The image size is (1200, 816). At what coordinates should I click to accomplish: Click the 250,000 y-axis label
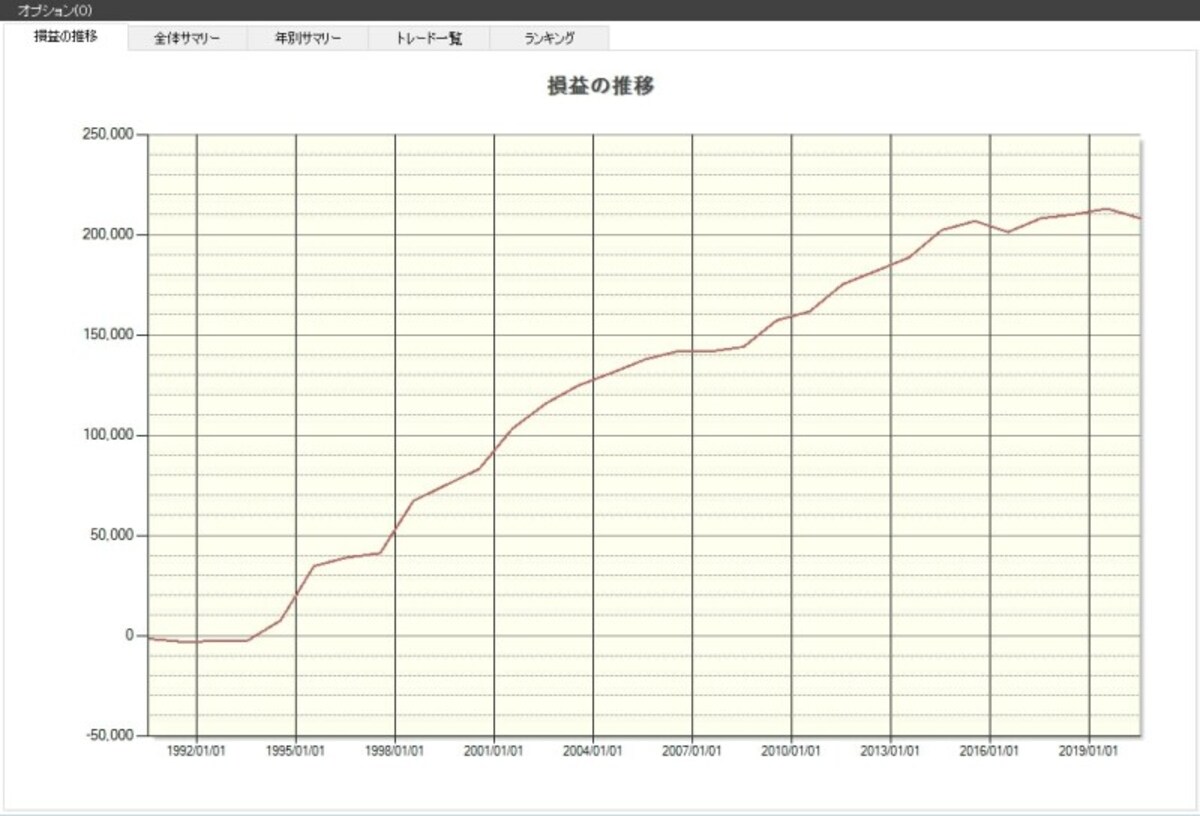point(107,134)
